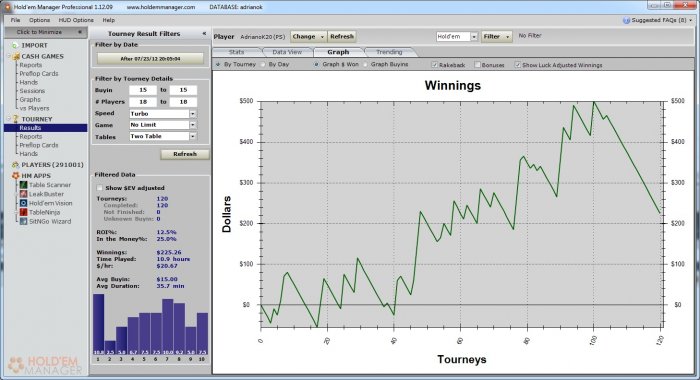Open the Table Scanner app icon
The width and height of the screenshot is (700, 380).
[x=24, y=185]
